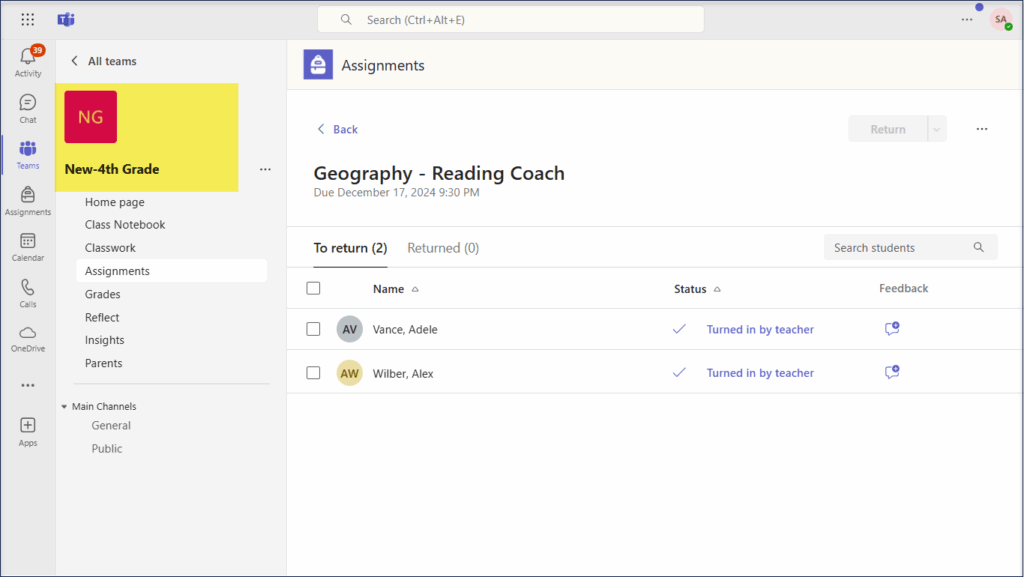Select the checkbox for Wilber, Alex
The image size is (1024, 577).
(x=314, y=373)
